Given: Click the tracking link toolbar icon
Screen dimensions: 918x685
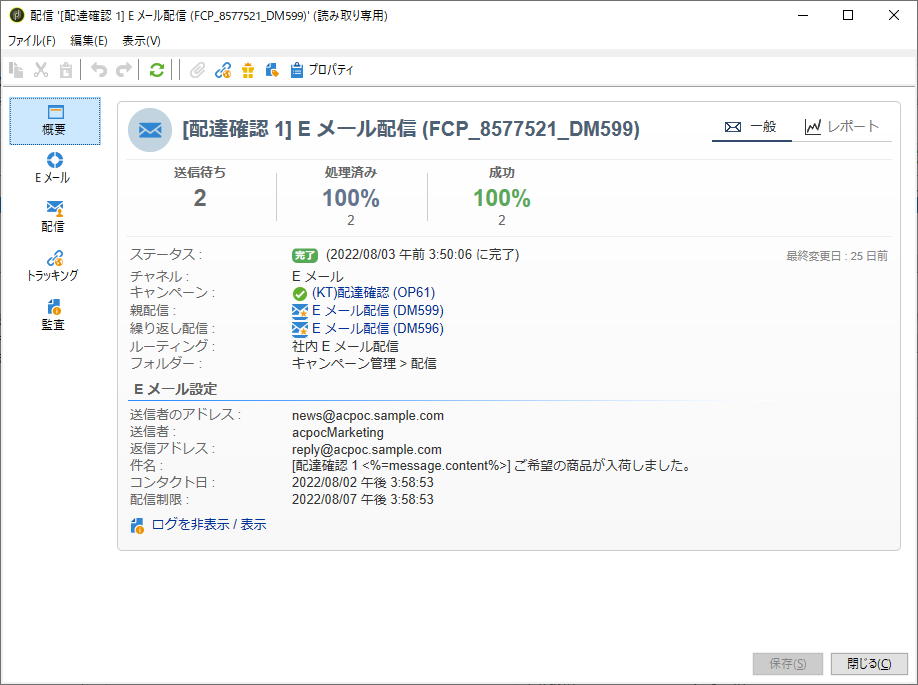Looking at the screenshot, I should click(x=223, y=70).
